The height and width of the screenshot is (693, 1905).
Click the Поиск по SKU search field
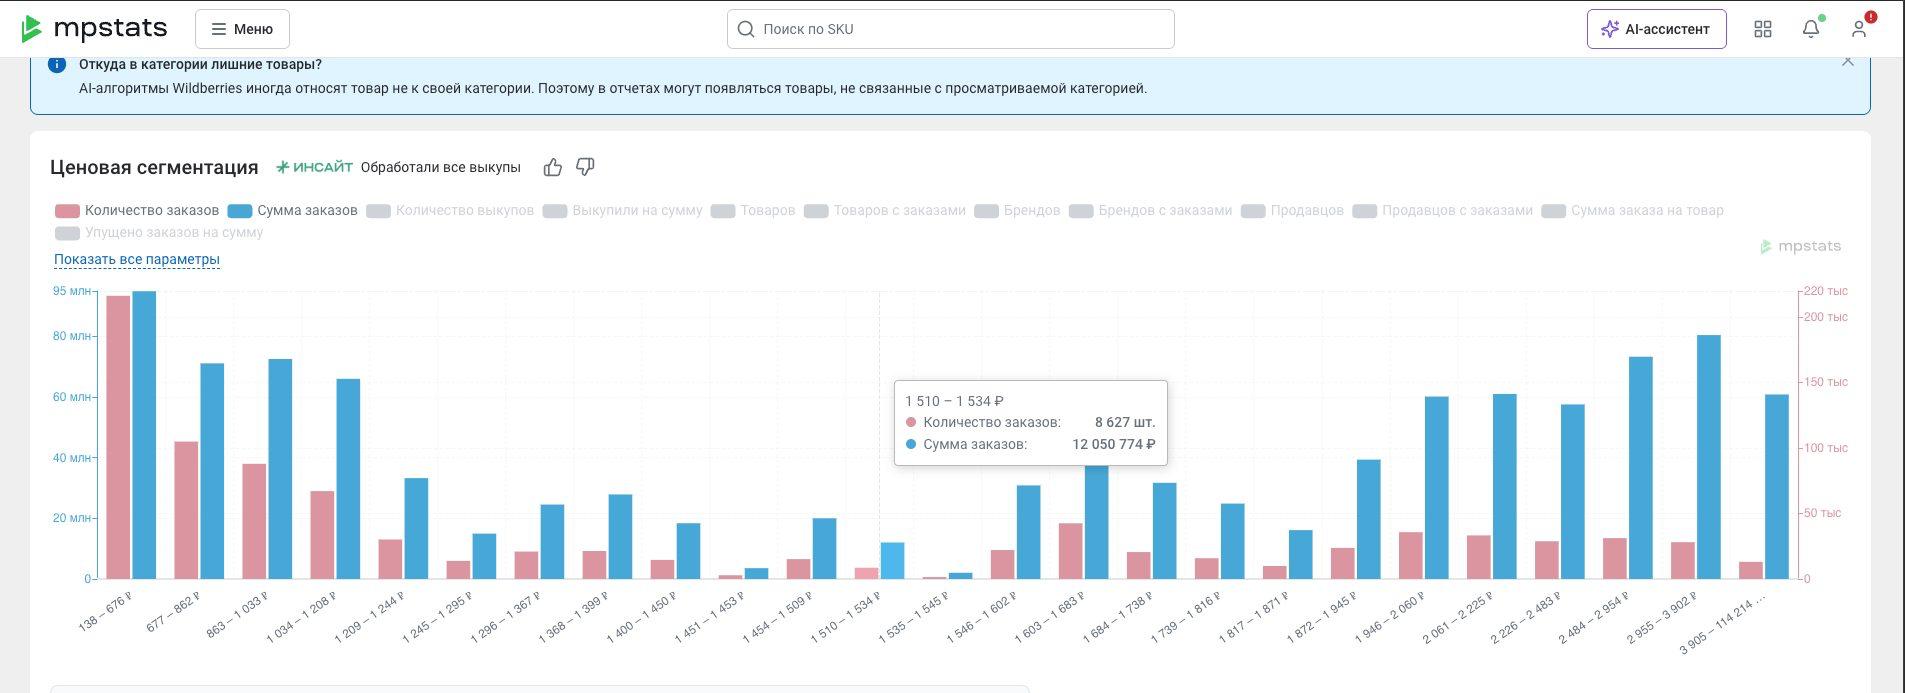(x=950, y=29)
